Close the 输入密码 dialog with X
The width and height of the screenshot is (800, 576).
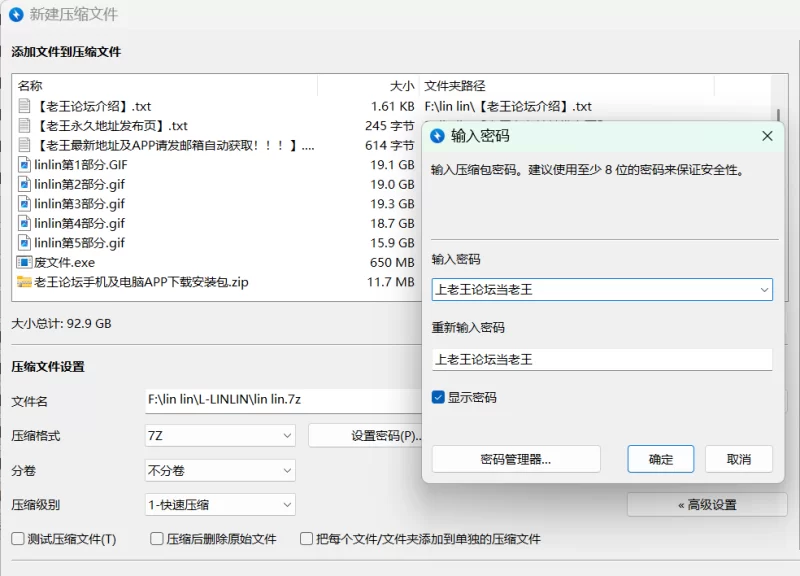coord(767,136)
